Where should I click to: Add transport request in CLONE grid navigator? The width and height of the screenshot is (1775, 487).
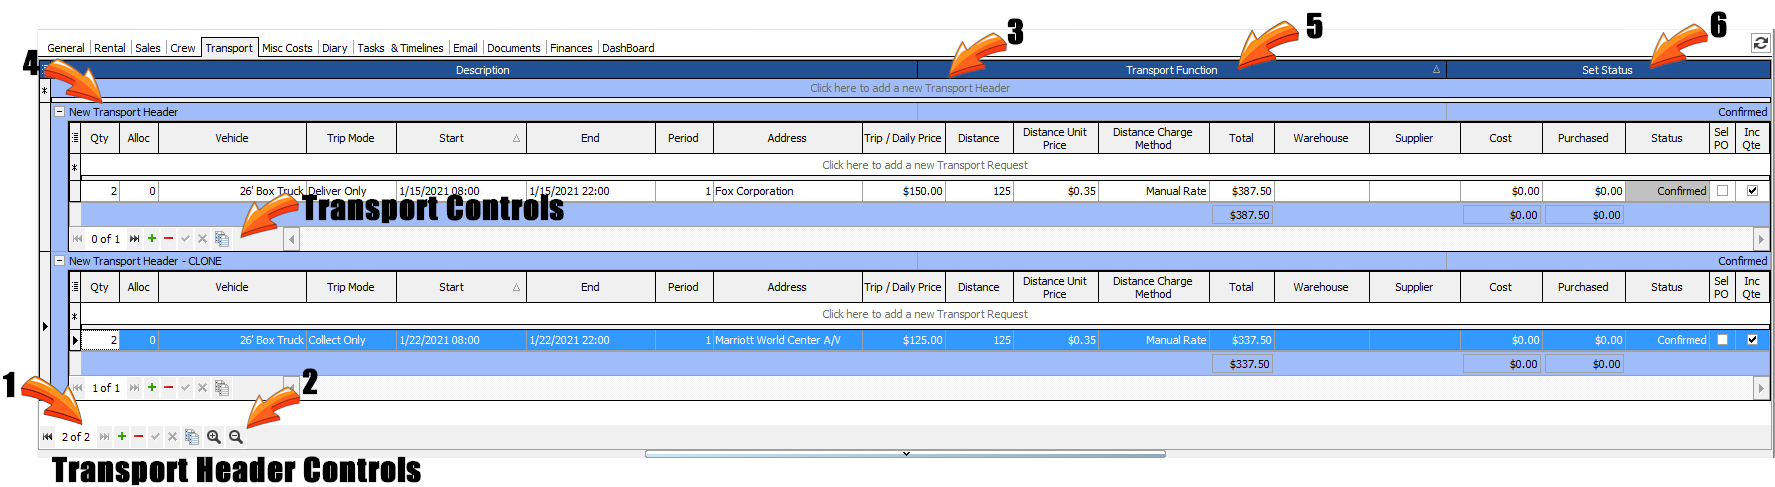click(152, 388)
